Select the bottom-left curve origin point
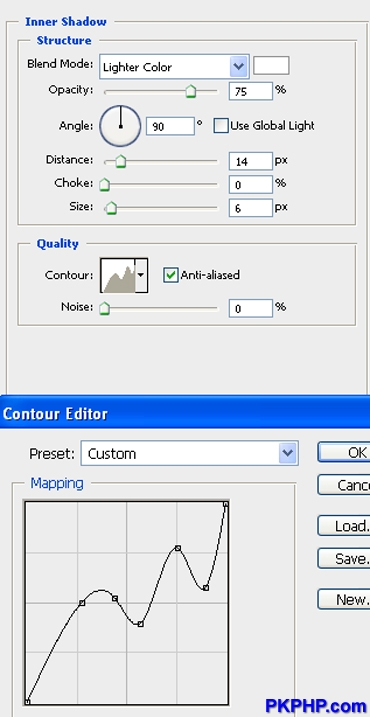 (x=27, y=702)
